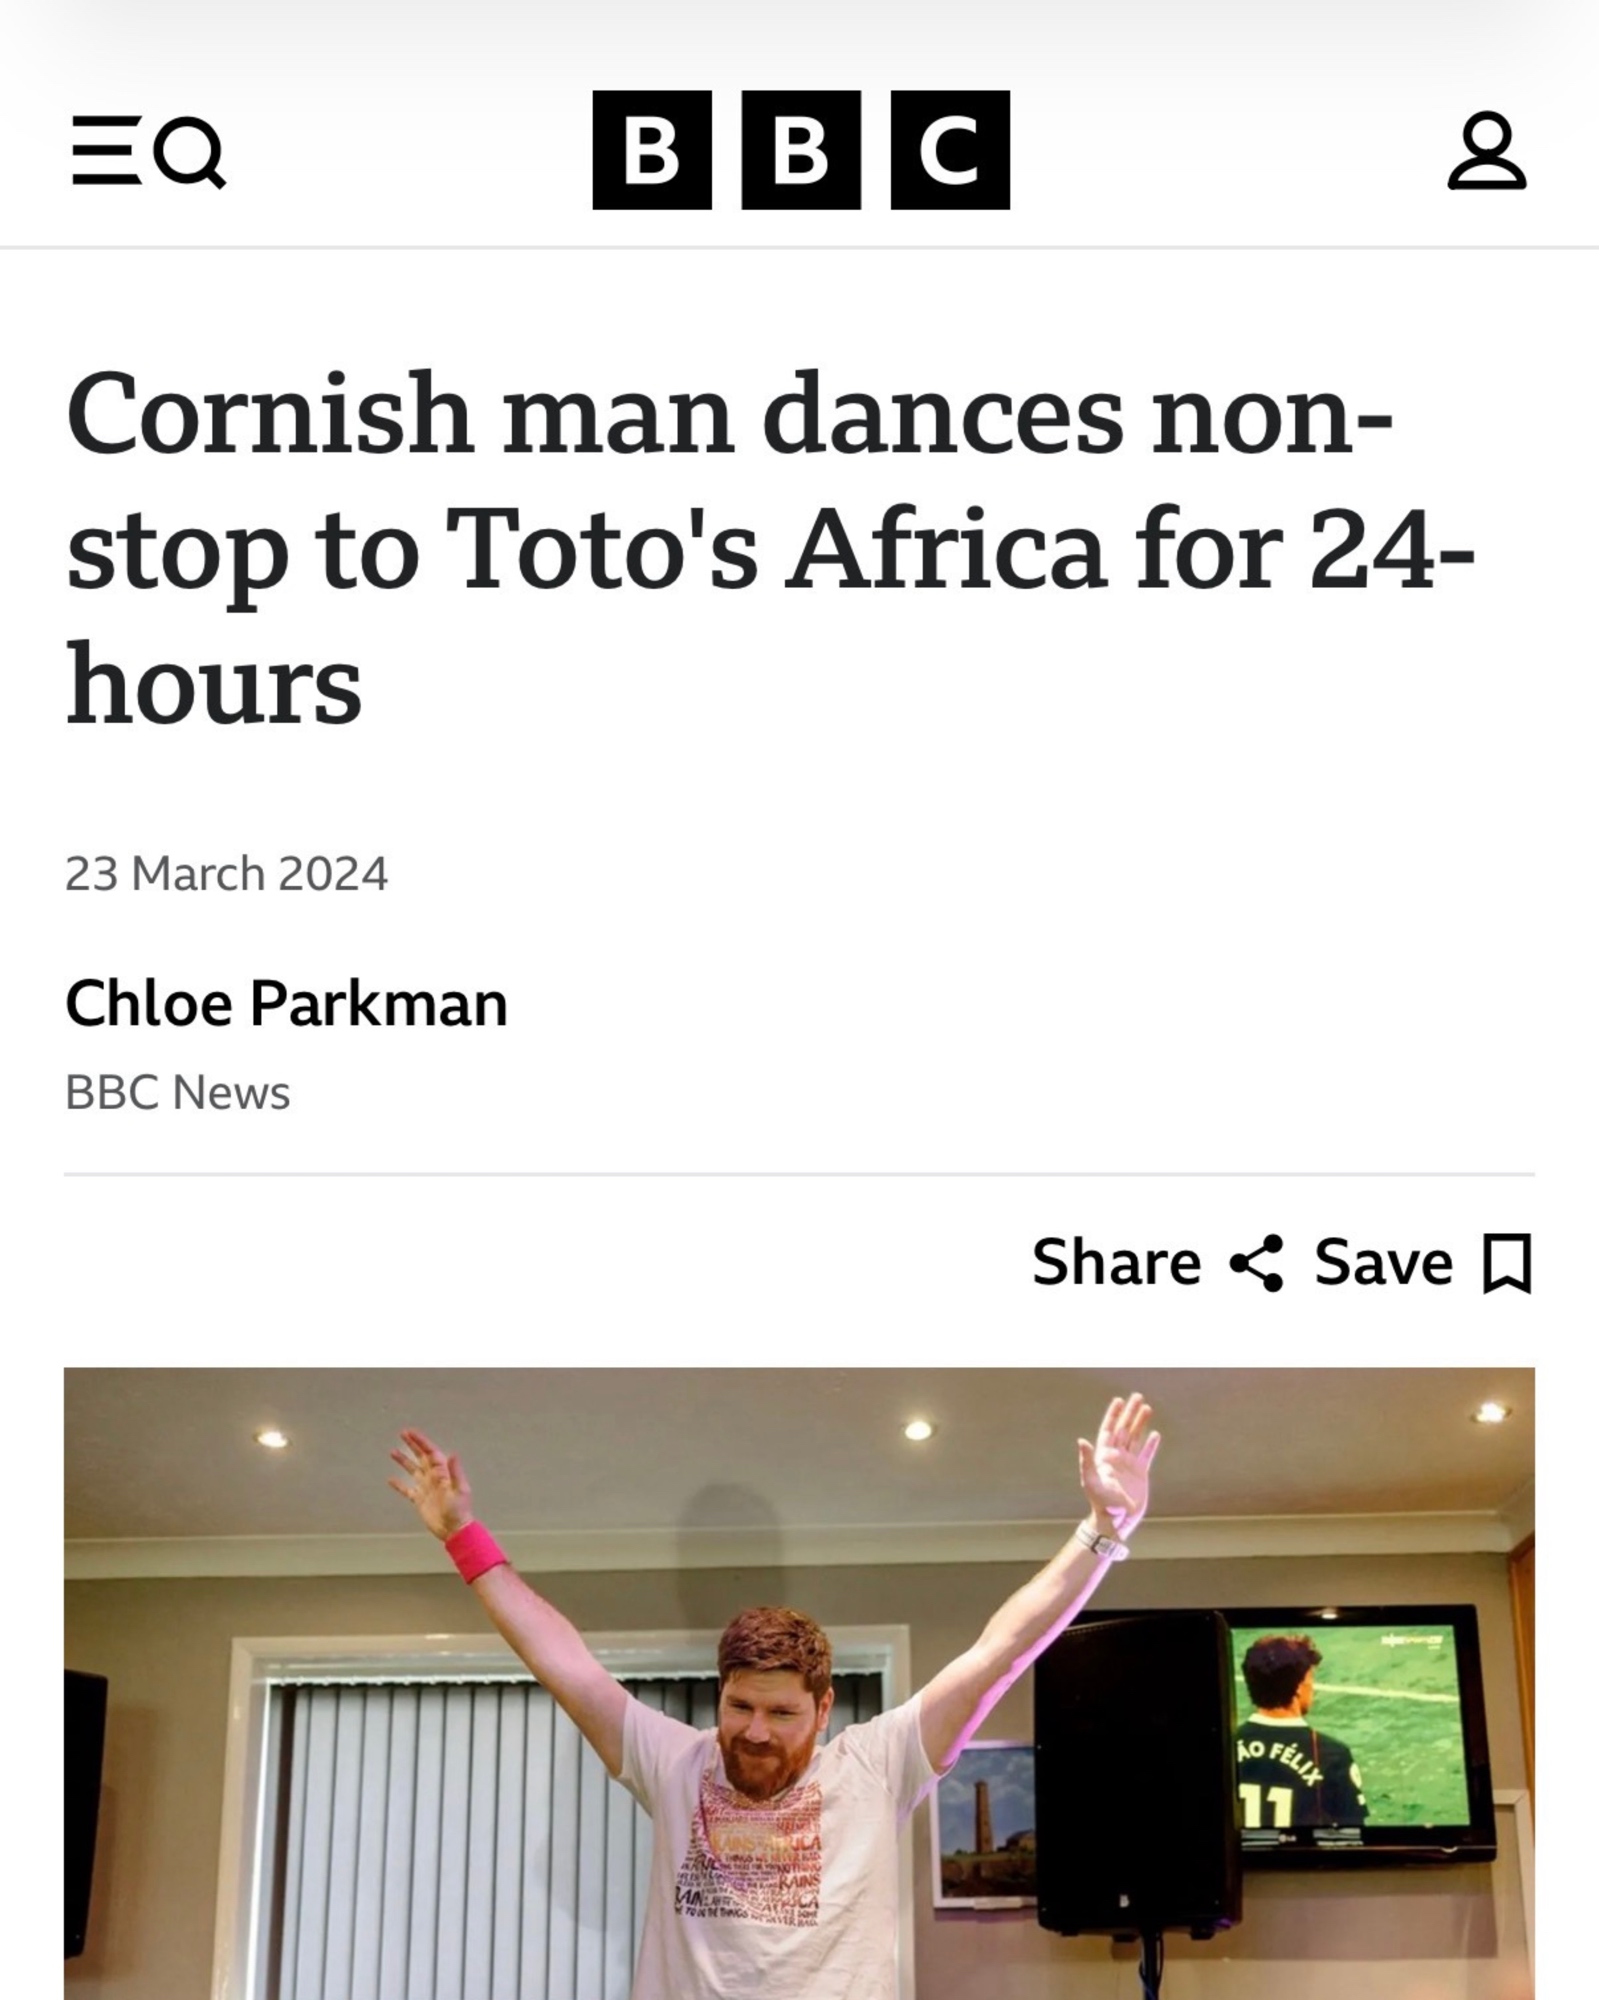The image size is (1599, 2000).
Task: Click the Cornish man dances headline
Action: [770, 548]
